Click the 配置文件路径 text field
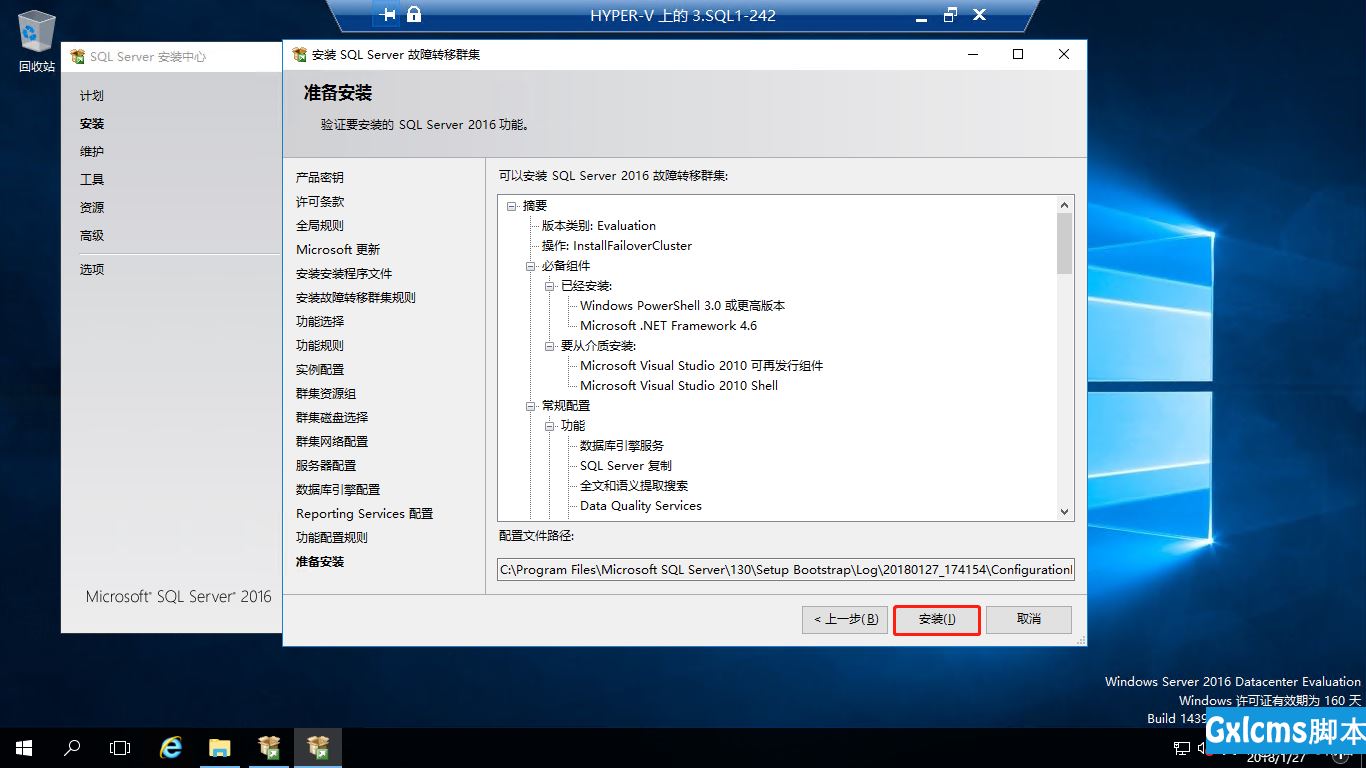The height and width of the screenshot is (768, 1366). pos(786,569)
